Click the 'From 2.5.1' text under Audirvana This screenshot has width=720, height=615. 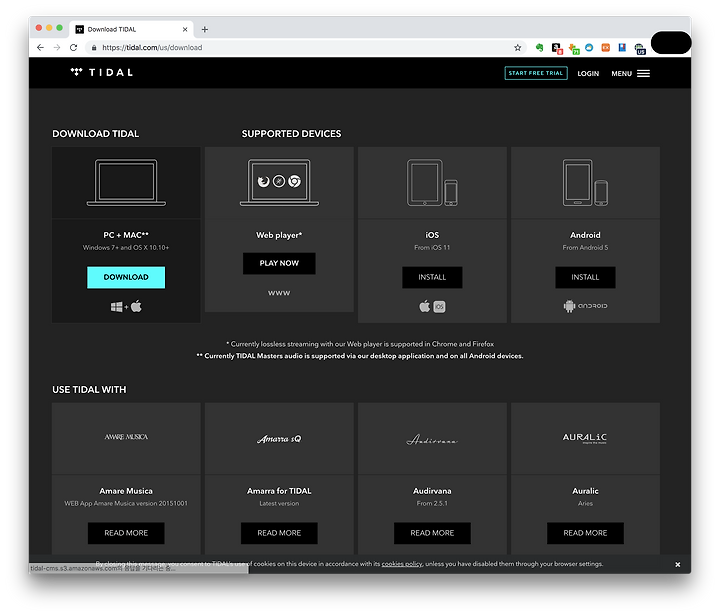point(432,503)
